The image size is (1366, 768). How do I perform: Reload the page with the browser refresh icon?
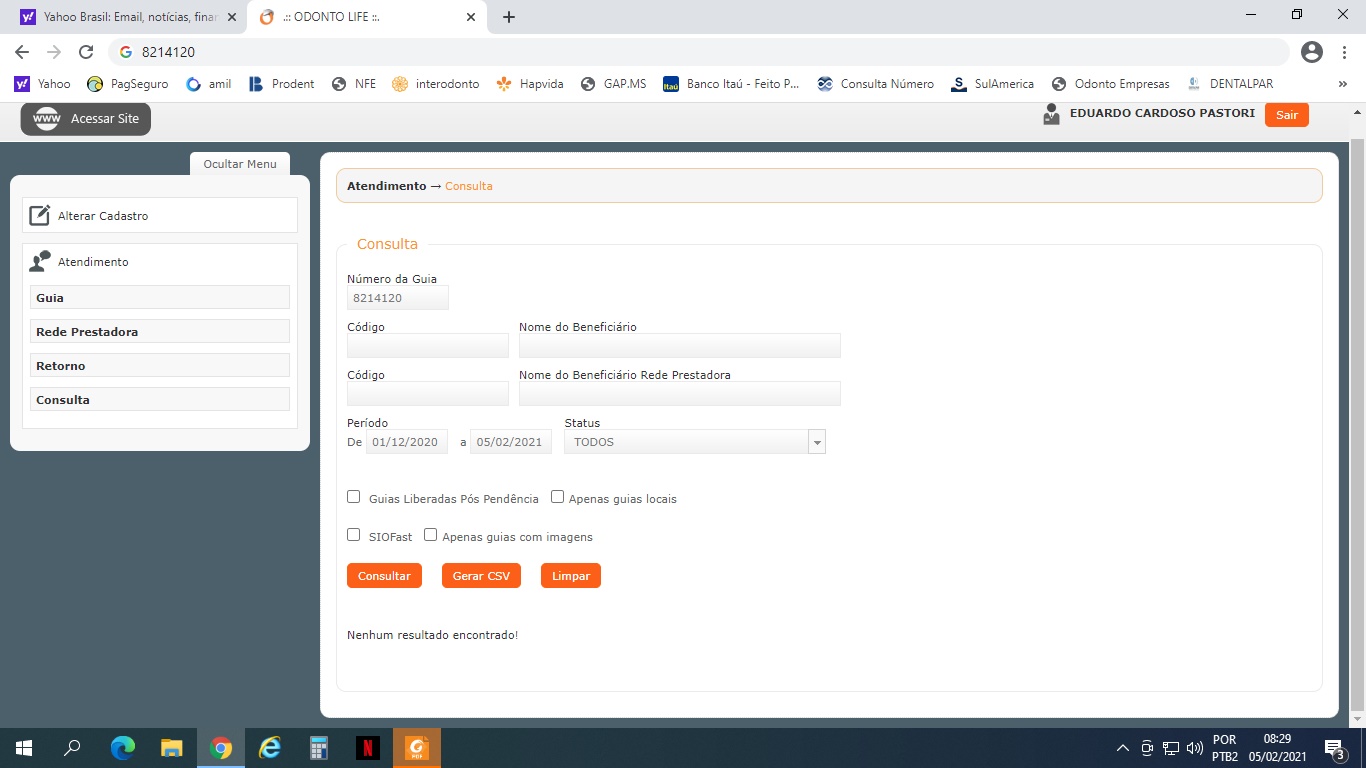tap(86, 52)
